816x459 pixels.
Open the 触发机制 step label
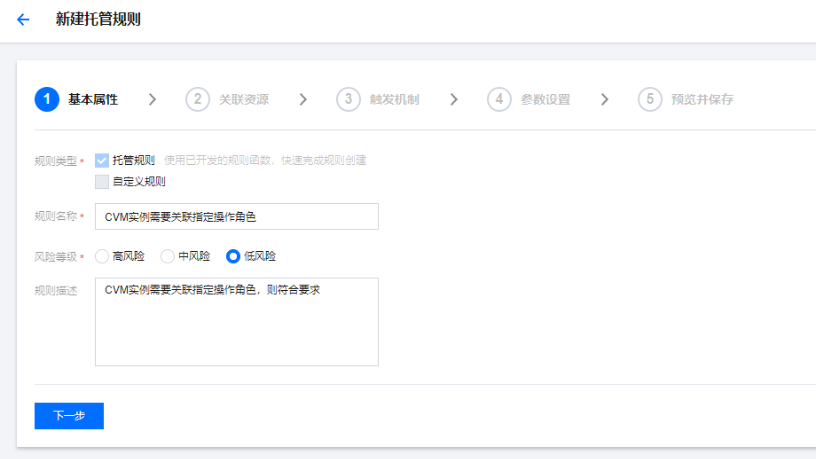pyautogui.click(x=394, y=99)
